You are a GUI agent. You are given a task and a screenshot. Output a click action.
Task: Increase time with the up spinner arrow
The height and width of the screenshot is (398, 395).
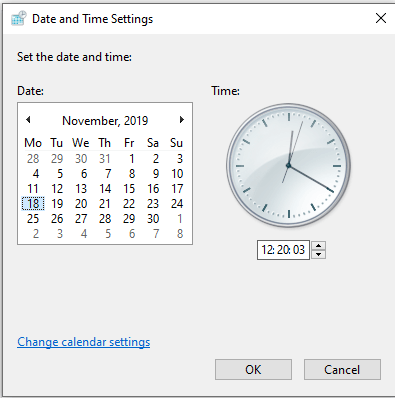[319, 246]
